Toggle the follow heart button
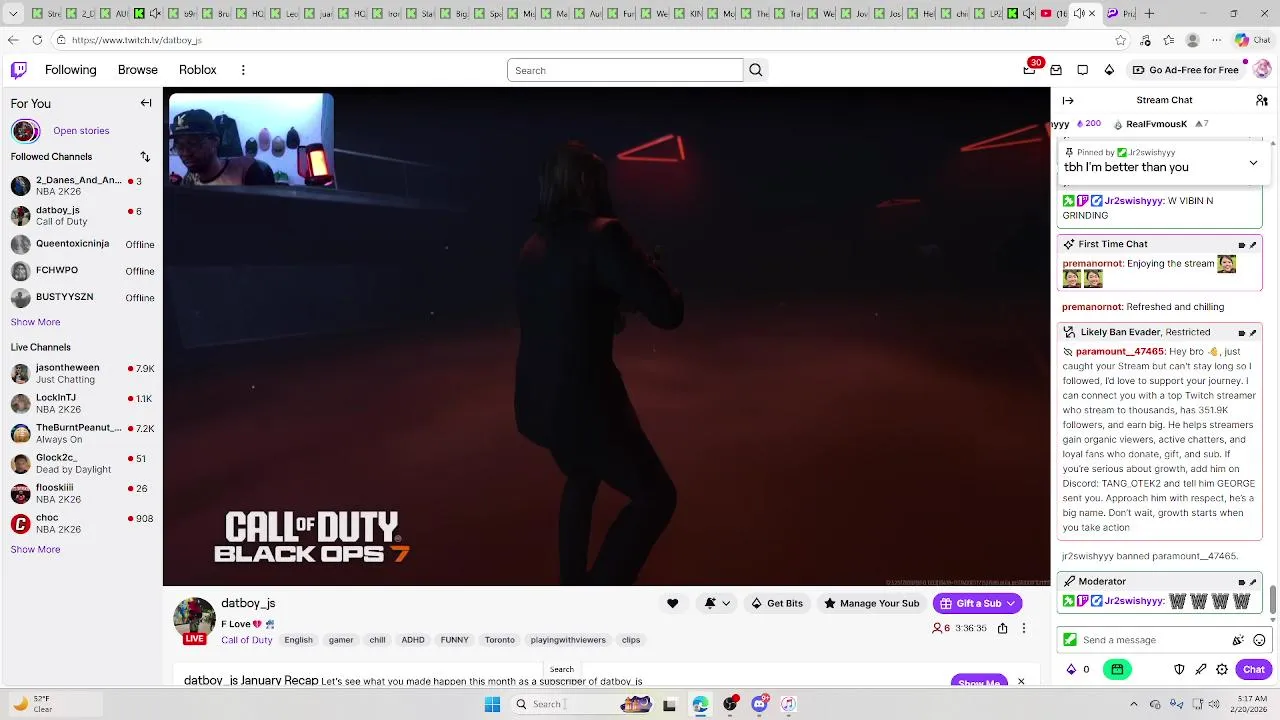The width and height of the screenshot is (1280, 720). point(672,603)
